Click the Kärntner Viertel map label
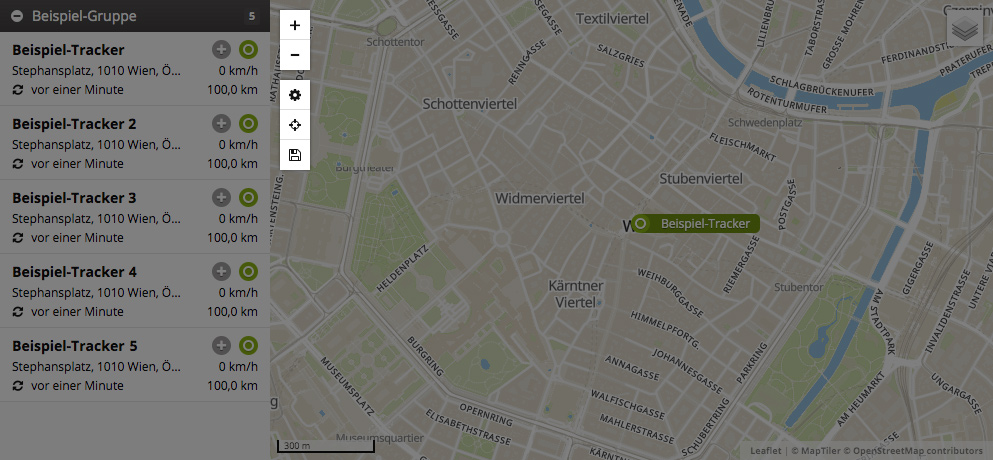Viewport: 993px width, 460px height. pos(576,294)
